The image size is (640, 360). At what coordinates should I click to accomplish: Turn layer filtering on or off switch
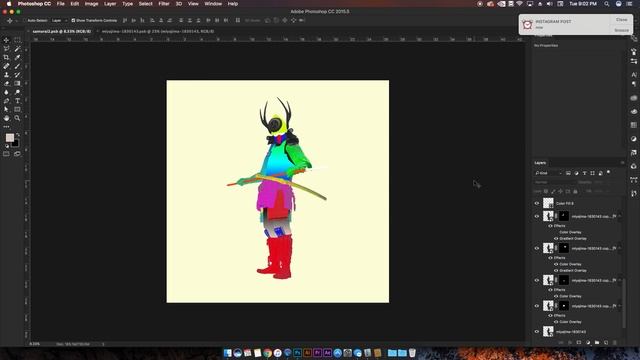pos(609,173)
